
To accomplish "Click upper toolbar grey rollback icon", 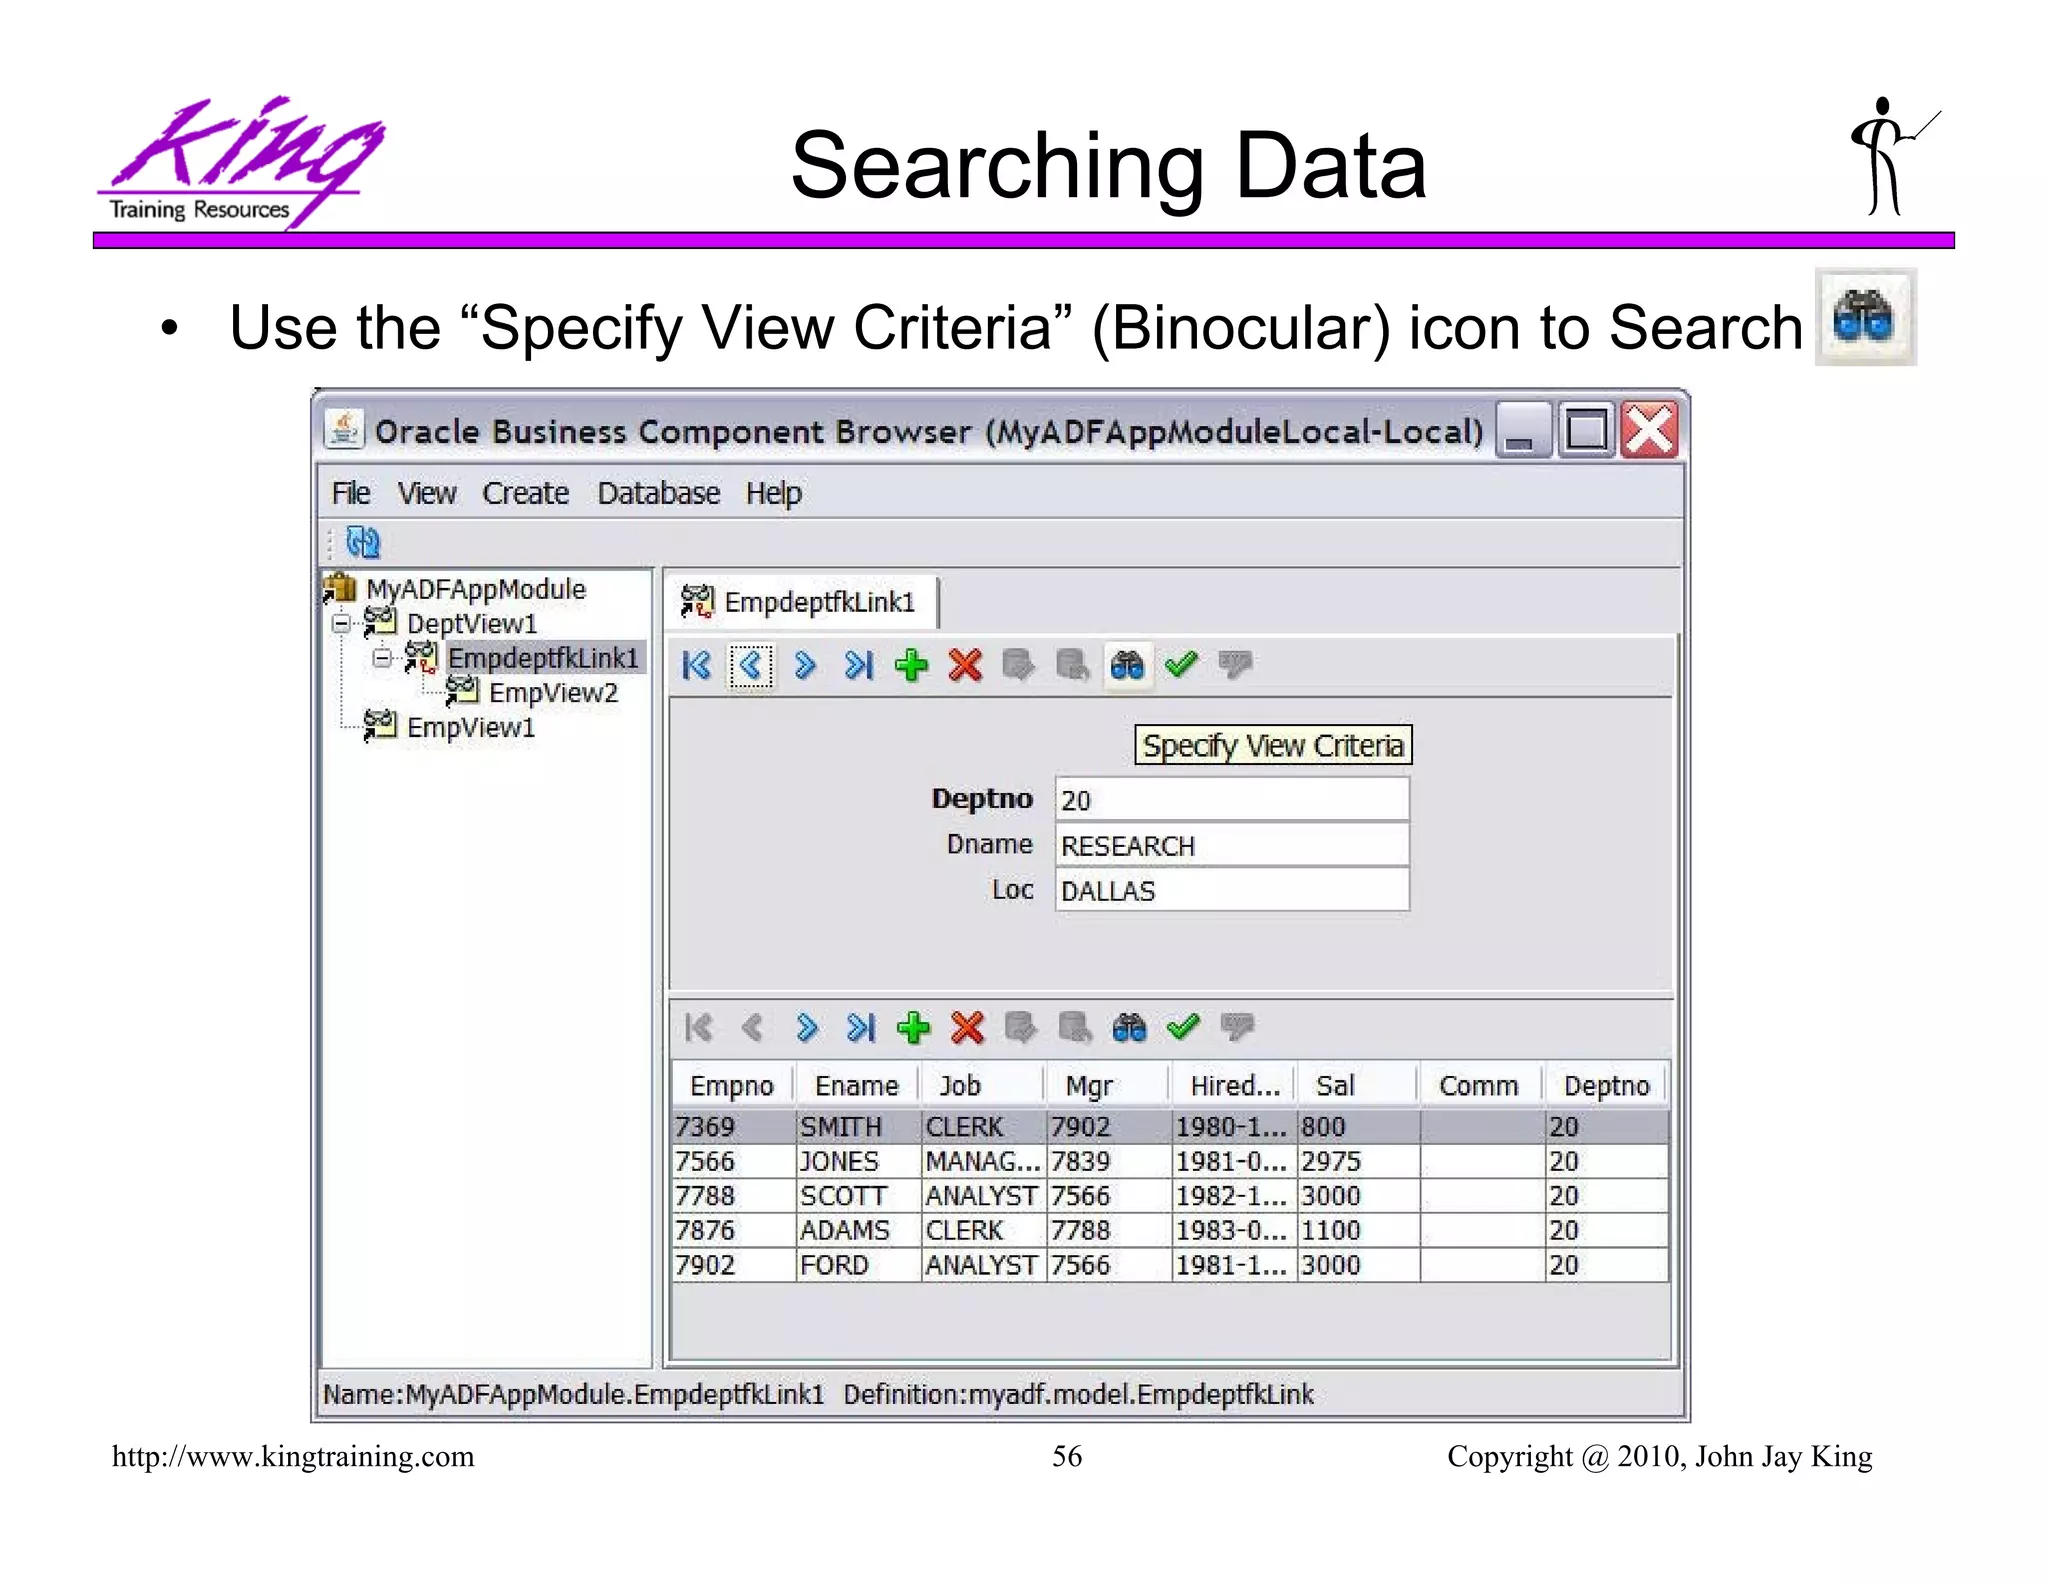I will tap(1235, 664).
